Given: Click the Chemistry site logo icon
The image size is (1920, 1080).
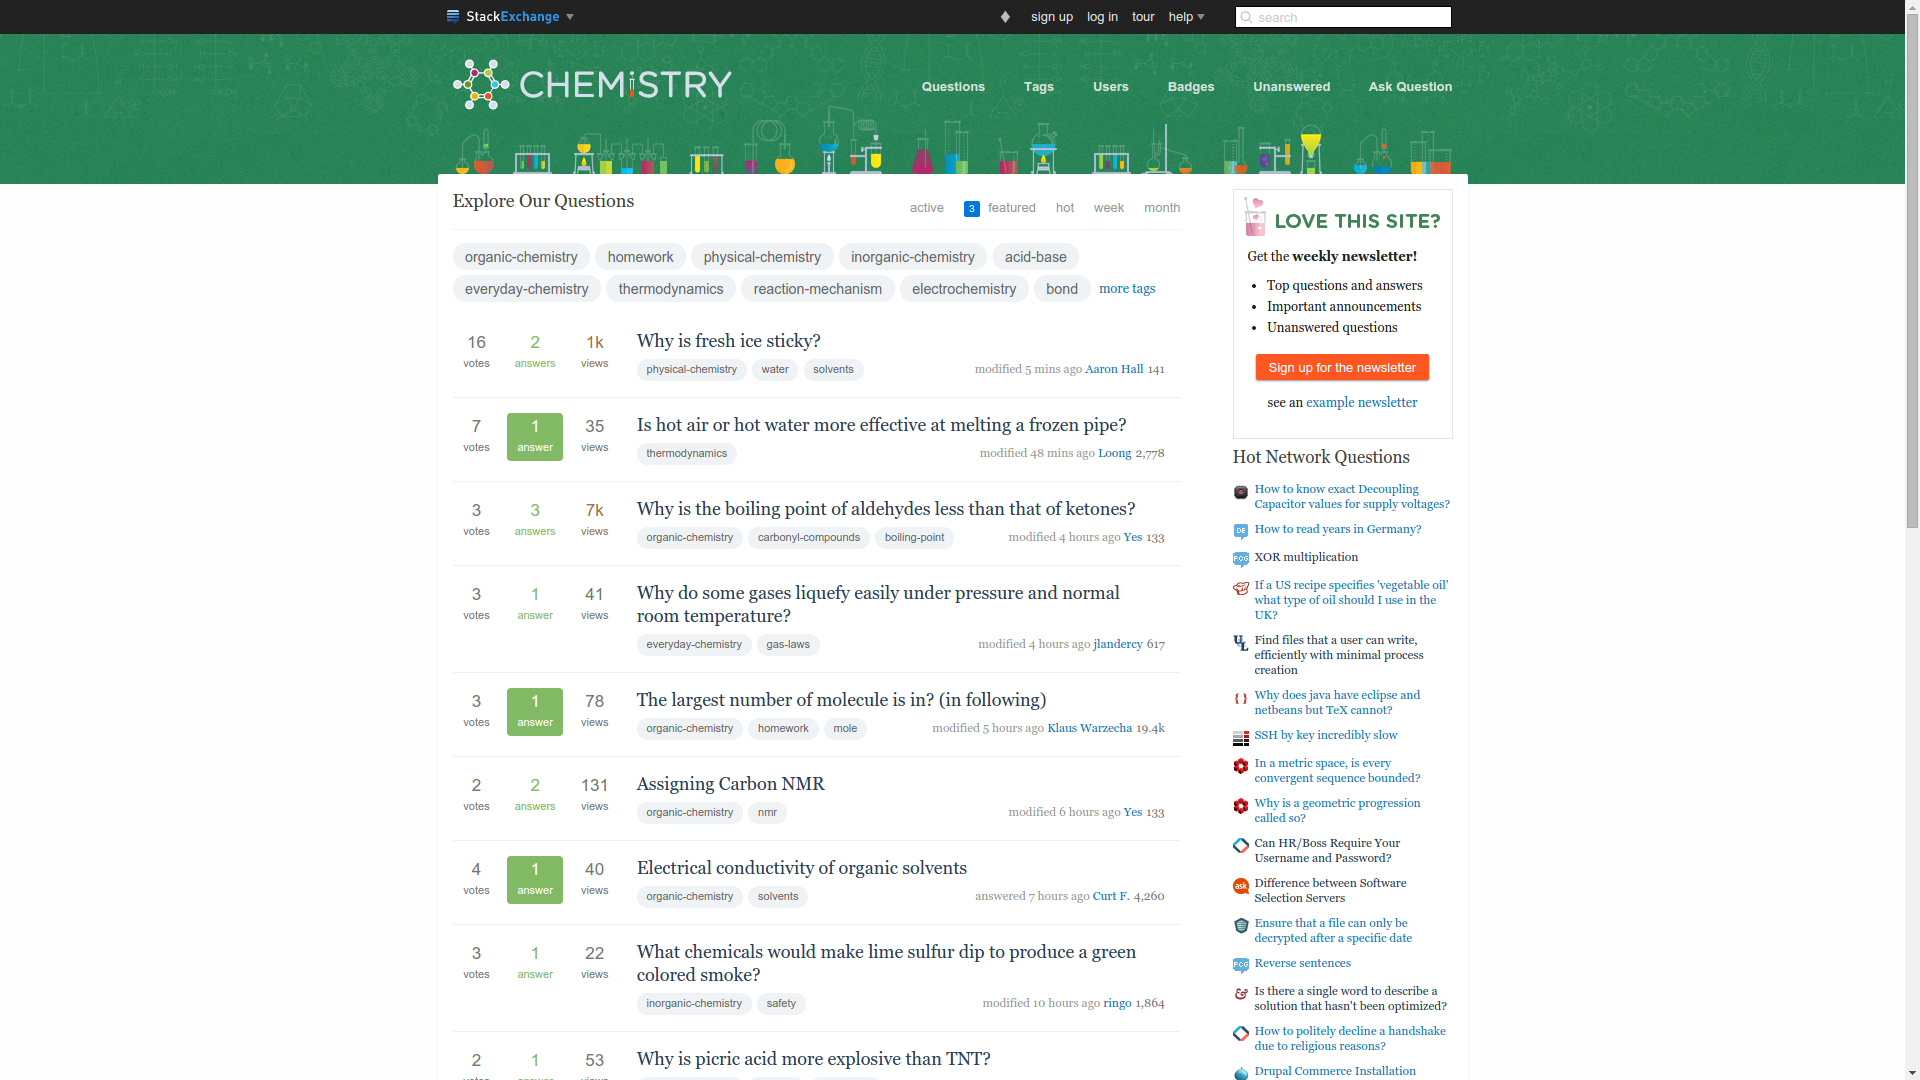Looking at the screenshot, I should [x=479, y=84].
